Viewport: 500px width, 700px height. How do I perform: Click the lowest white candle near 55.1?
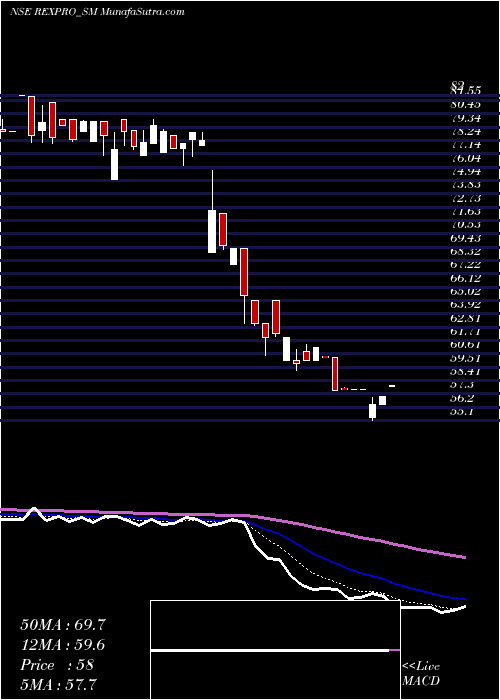pos(372,411)
